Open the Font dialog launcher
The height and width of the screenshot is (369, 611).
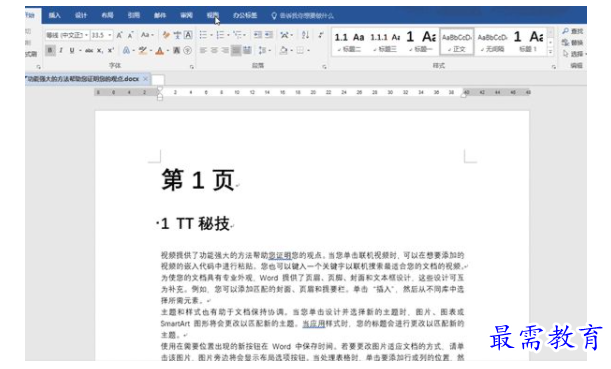point(192,67)
